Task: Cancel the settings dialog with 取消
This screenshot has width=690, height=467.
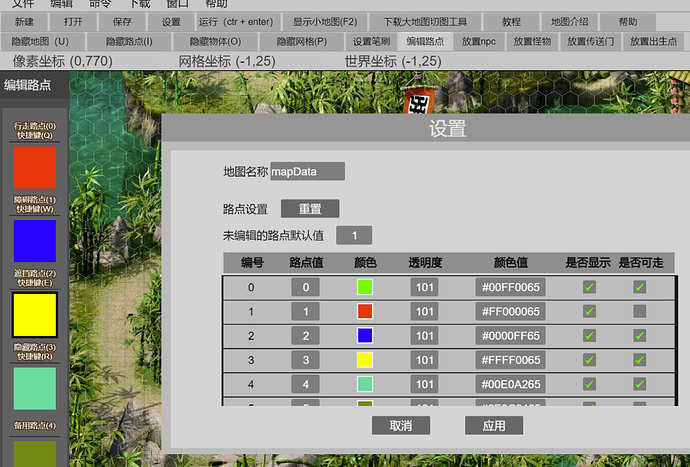Action: (x=401, y=426)
